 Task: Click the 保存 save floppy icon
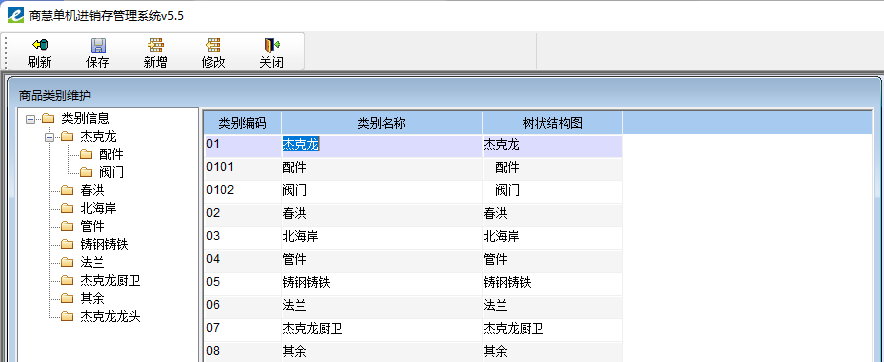pos(98,45)
